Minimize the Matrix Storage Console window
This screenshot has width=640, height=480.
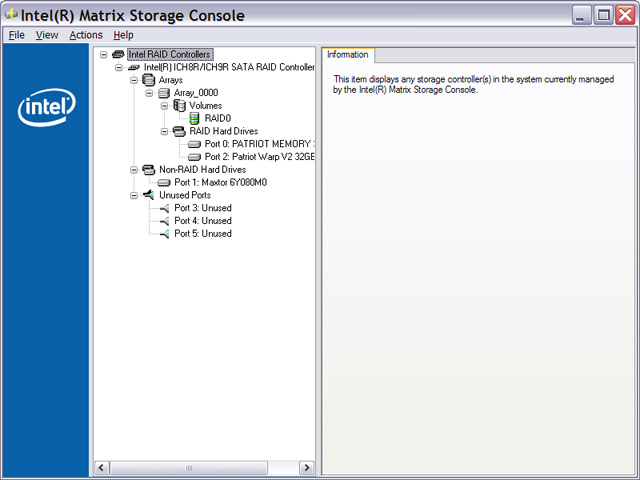(x=581, y=15)
